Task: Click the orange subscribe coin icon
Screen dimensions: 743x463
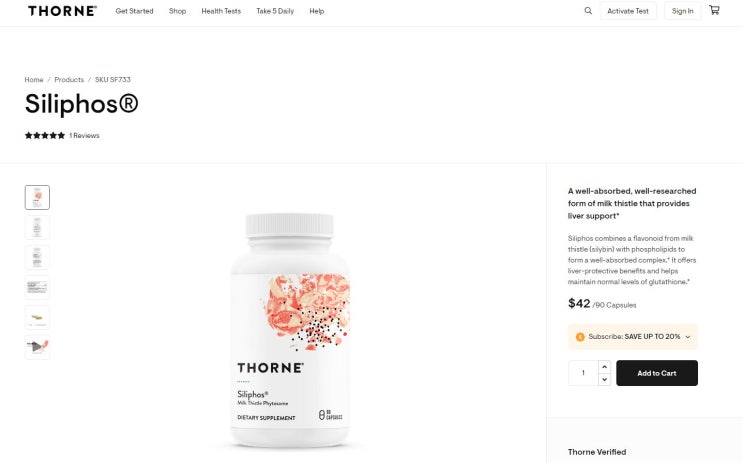Action: [x=580, y=337]
